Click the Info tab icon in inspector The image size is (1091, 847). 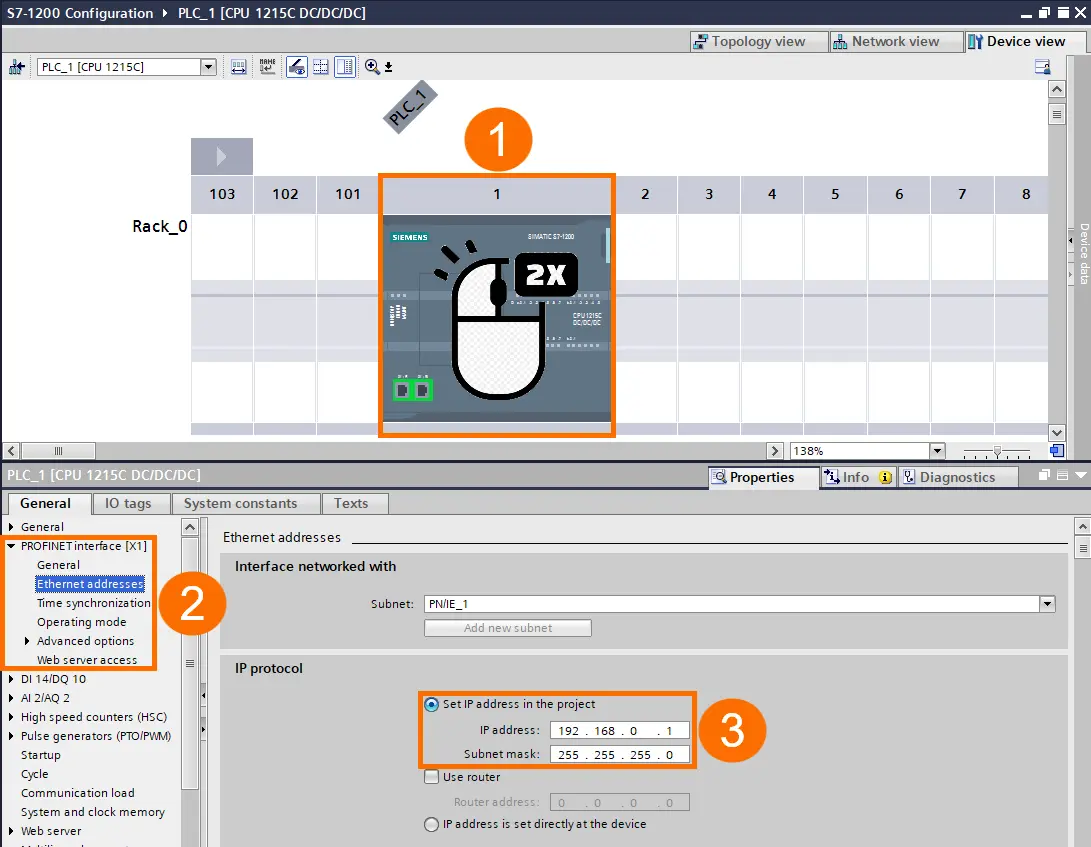(x=831, y=477)
